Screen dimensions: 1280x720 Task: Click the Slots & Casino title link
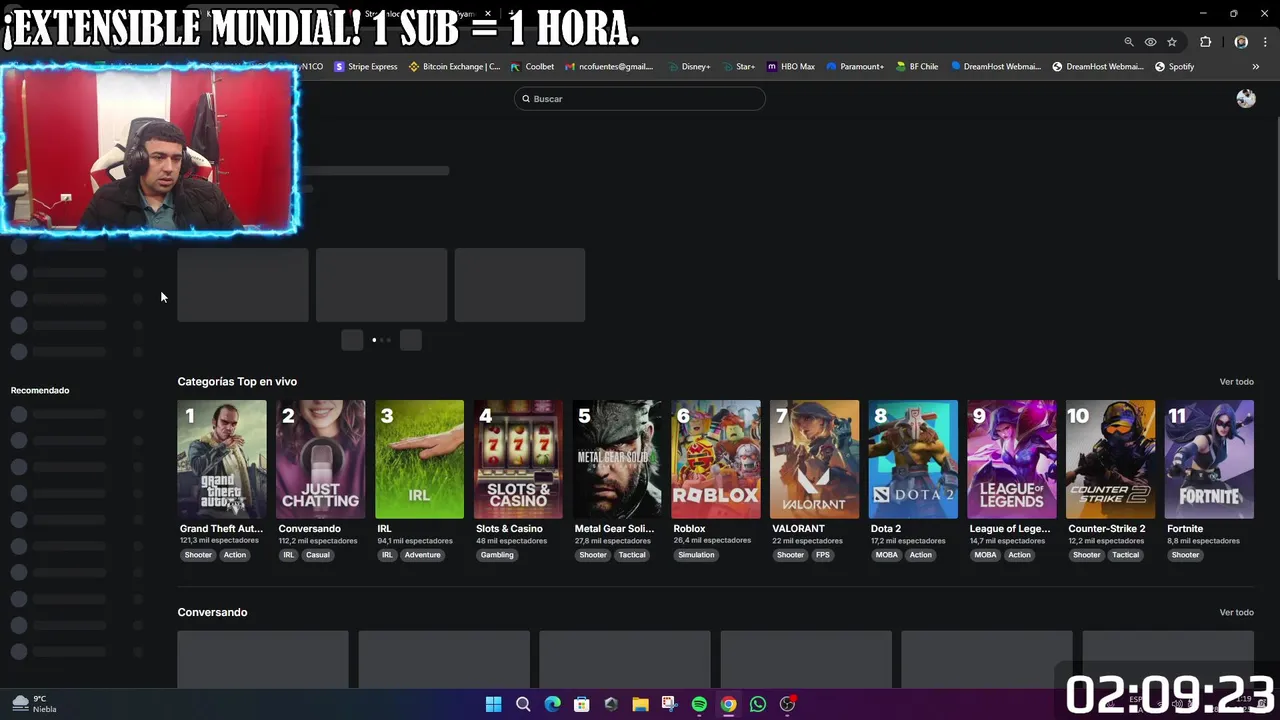pos(509,528)
